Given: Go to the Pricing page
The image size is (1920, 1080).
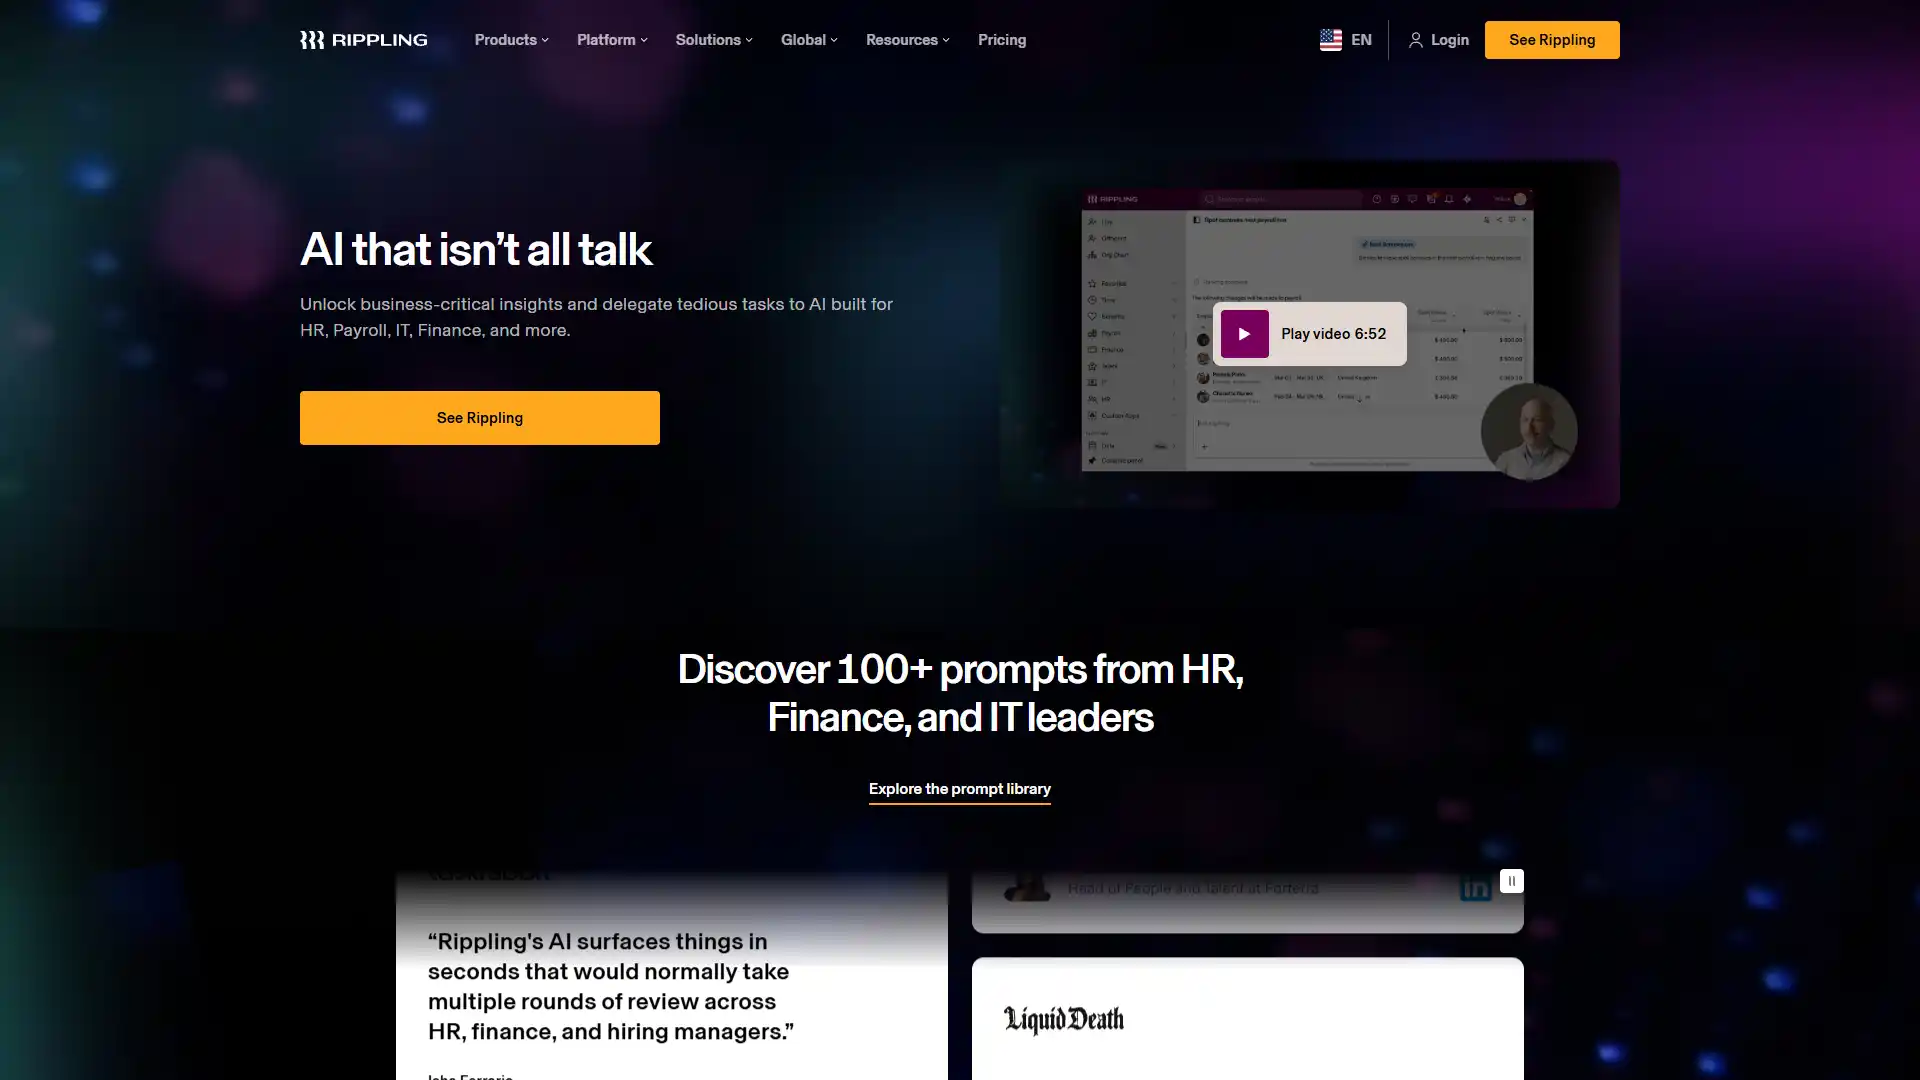Looking at the screenshot, I should click(x=1002, y=40).
